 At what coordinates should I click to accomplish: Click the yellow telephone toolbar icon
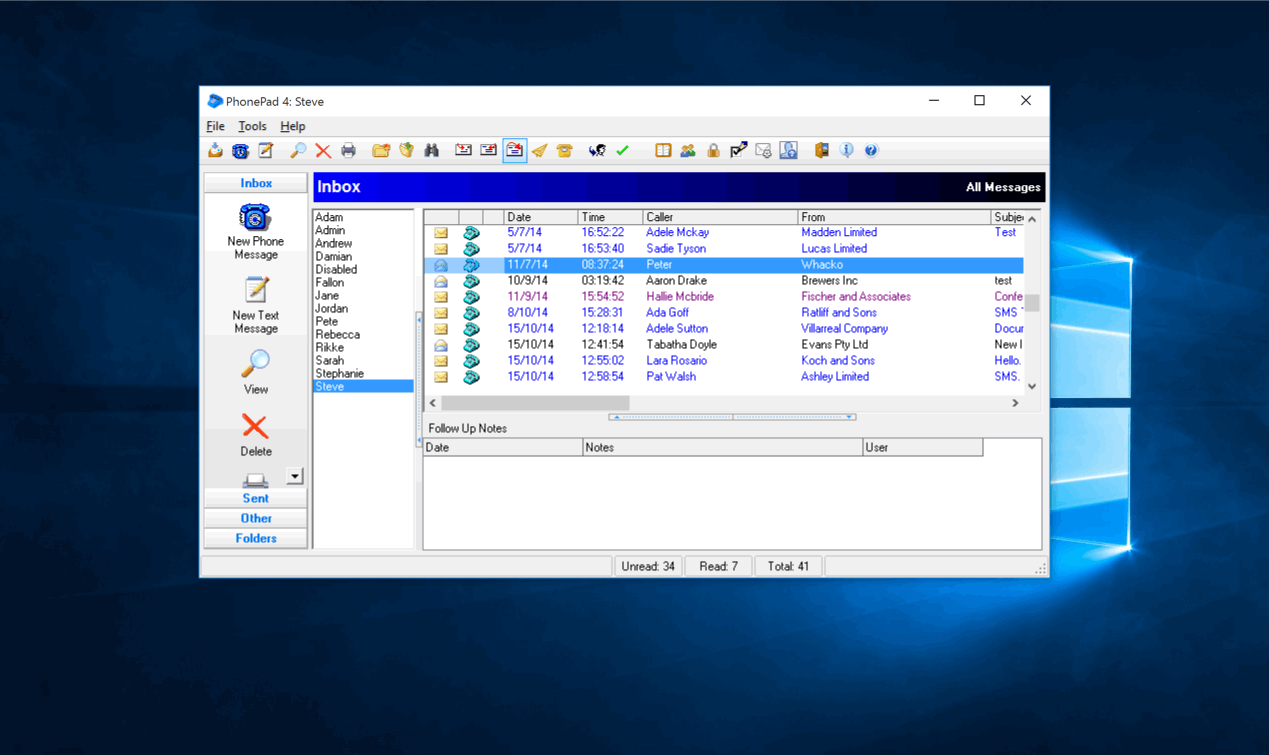point(565,151)
